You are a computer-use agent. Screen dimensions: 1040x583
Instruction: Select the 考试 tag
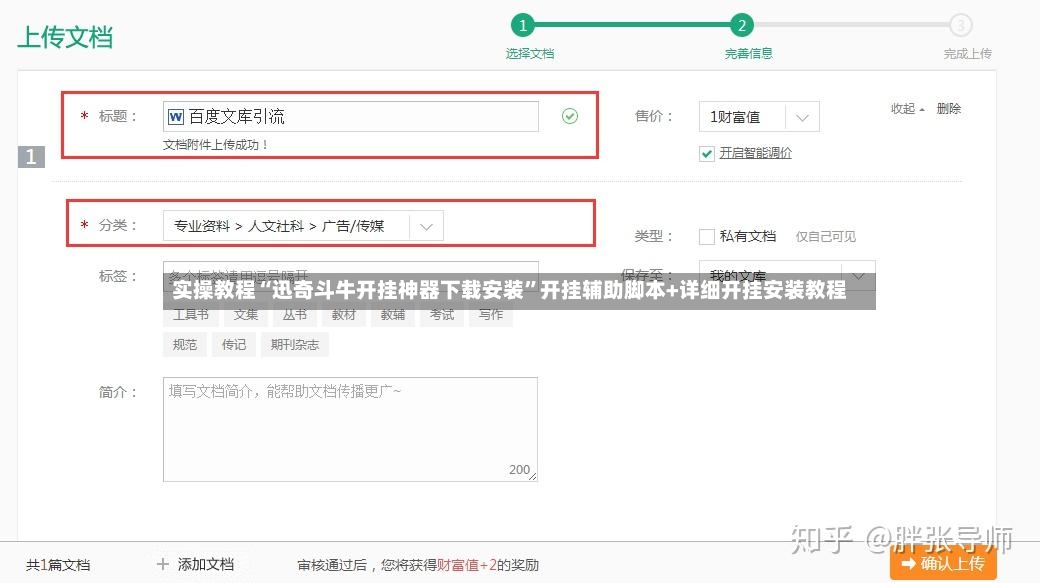442,314
